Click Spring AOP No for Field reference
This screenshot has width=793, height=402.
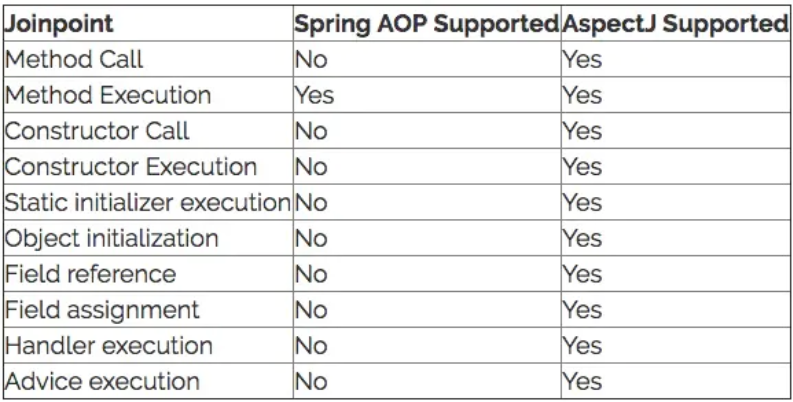(311, 274)
